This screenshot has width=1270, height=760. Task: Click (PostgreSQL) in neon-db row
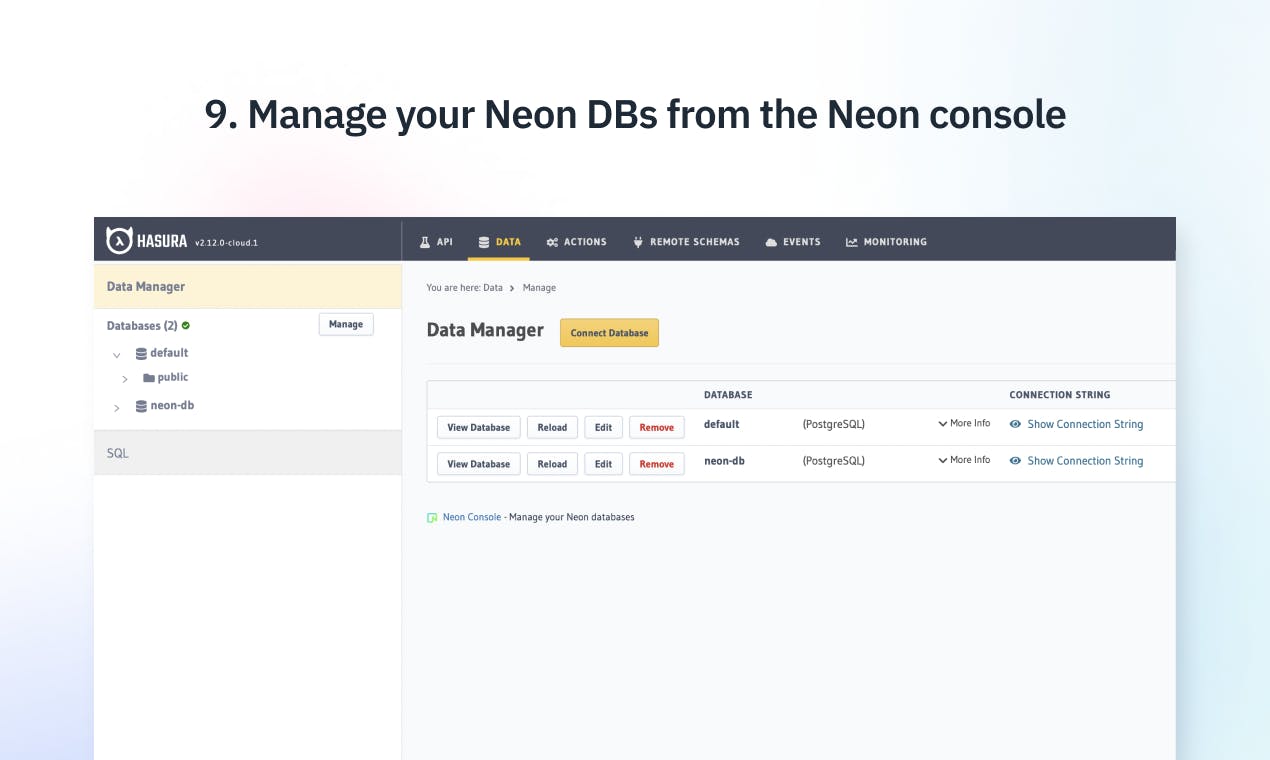click(834, 461)
